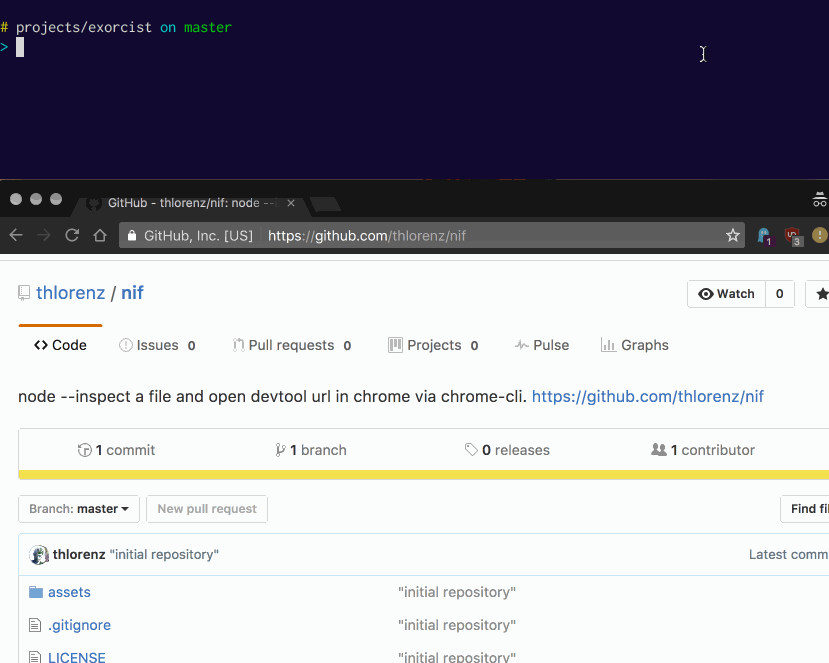Click the .gitignore file icon
Image resolution: width=829 pixels, height=663 pixels.
[x=35, y=625]
